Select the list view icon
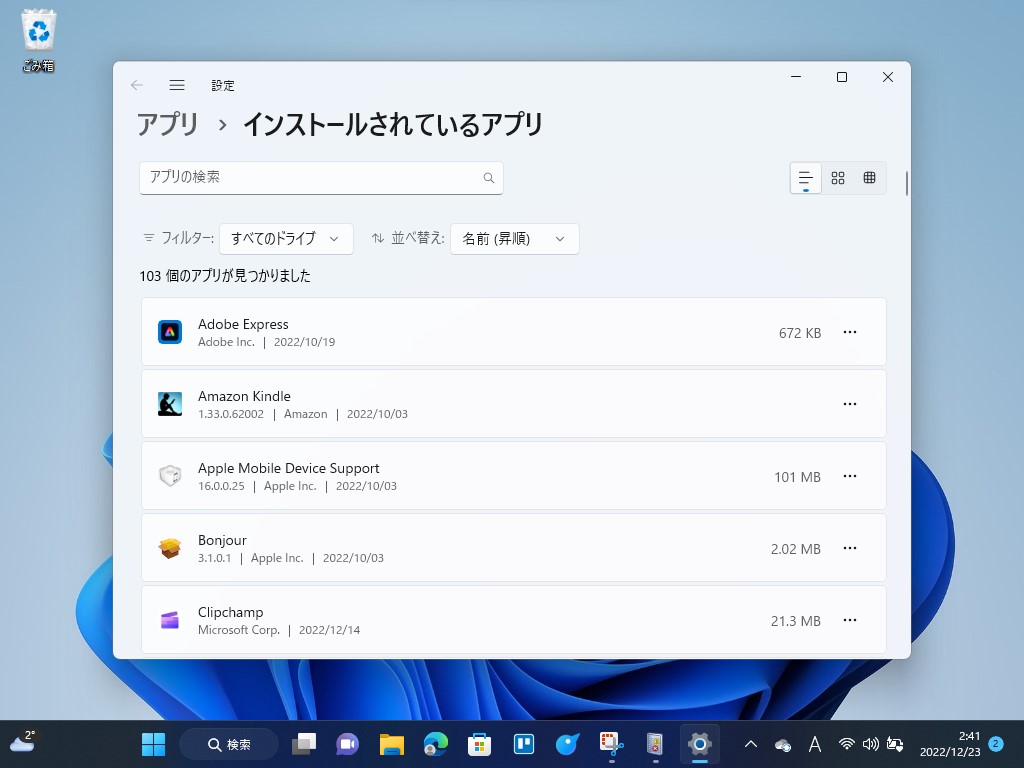Screen dimensions: 1024x768 805,177
